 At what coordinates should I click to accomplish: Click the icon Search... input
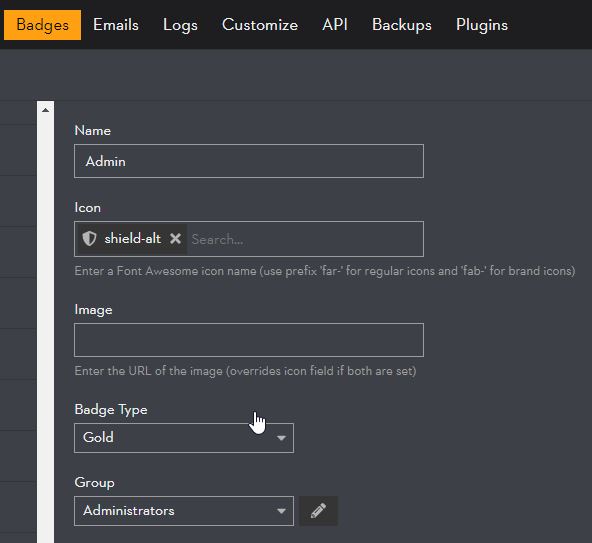coord(305,239)
